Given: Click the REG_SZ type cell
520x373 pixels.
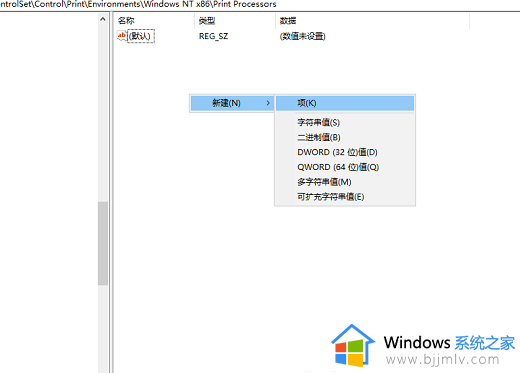Looking at the screenshot, I should click(213, 36).
